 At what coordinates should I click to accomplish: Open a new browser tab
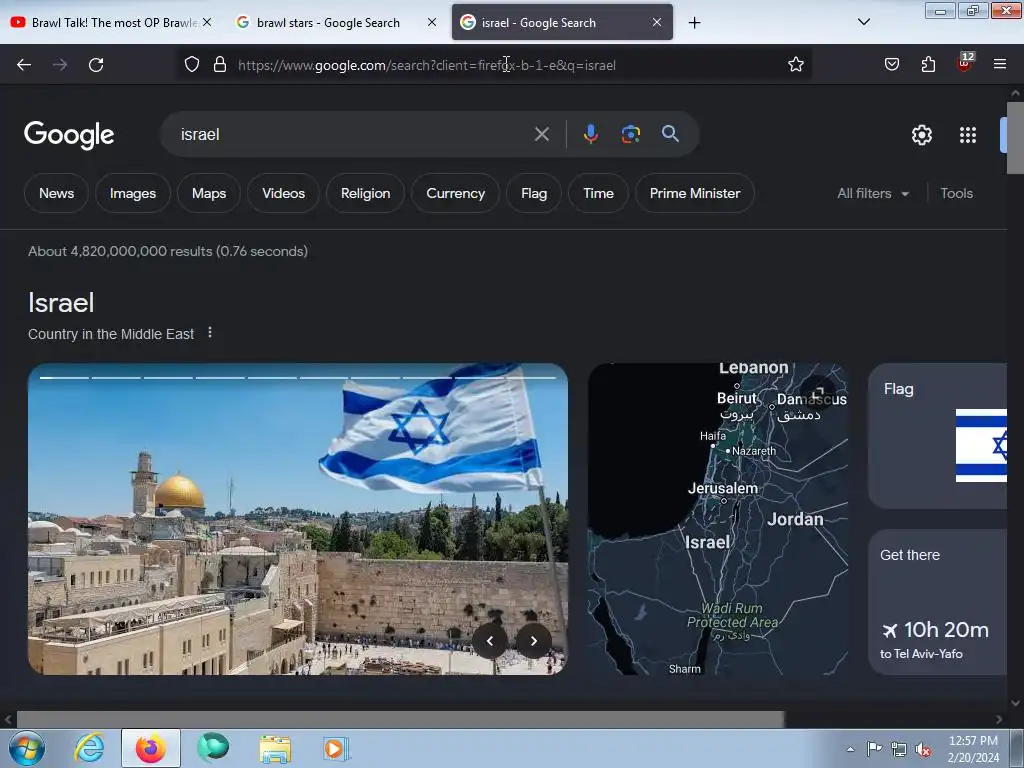point(694,23)
